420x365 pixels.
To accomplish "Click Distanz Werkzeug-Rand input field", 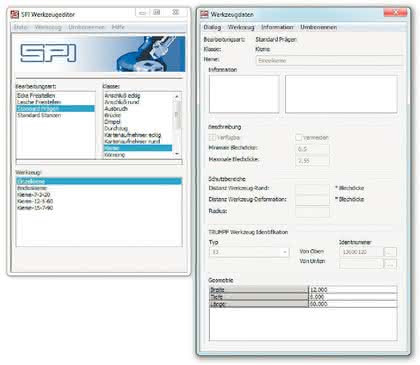I will pos(312,189).
